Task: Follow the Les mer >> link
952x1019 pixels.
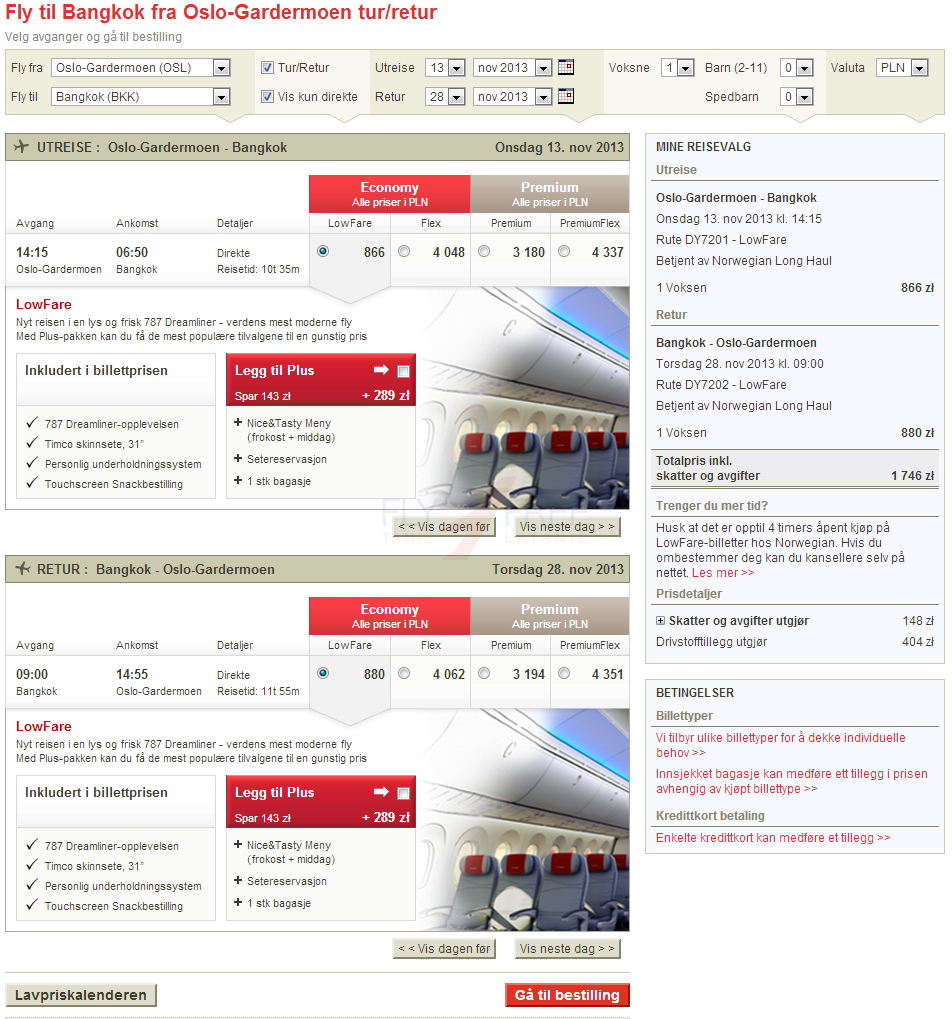Action: click(723, 573)
